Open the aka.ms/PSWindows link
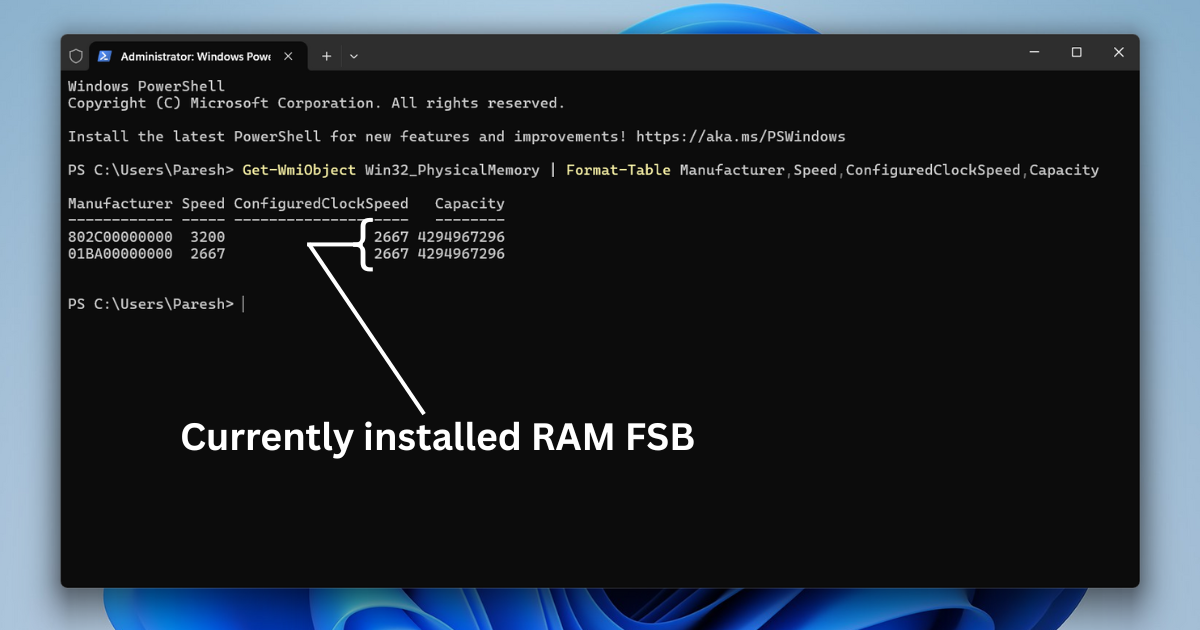Image resolution: width=1200 pixels, height=630 pixels. click(740, 136)
